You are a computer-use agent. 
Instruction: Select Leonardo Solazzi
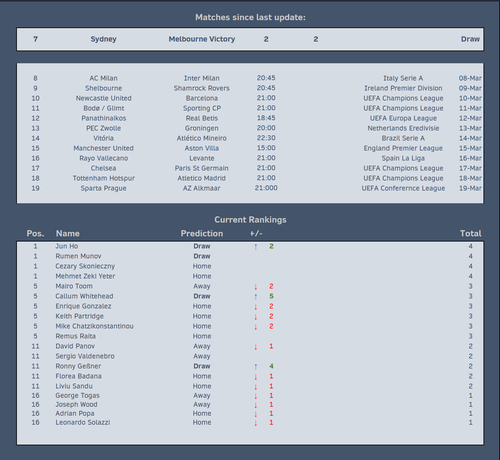tap(83, 422)
